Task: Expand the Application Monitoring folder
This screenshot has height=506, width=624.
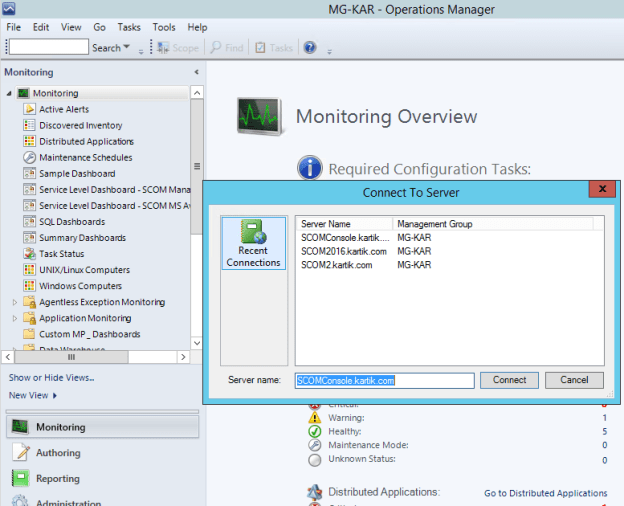Action: pyautogui.click(x=15, y=318)
